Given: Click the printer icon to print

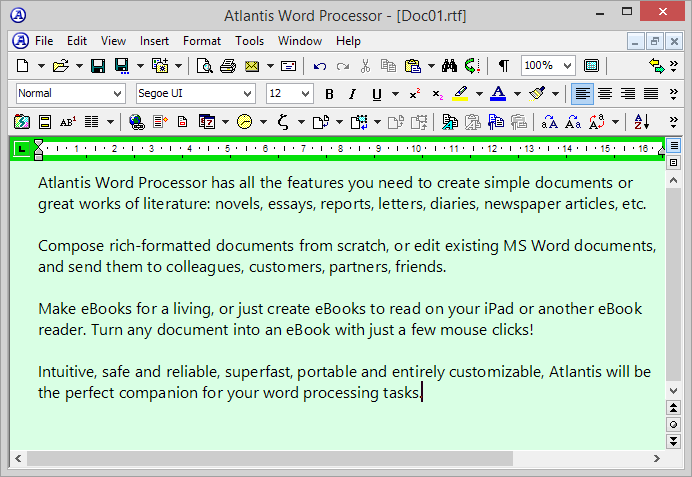Looking at the screenshot, I should pyautogui.click(x=228, y=66).
